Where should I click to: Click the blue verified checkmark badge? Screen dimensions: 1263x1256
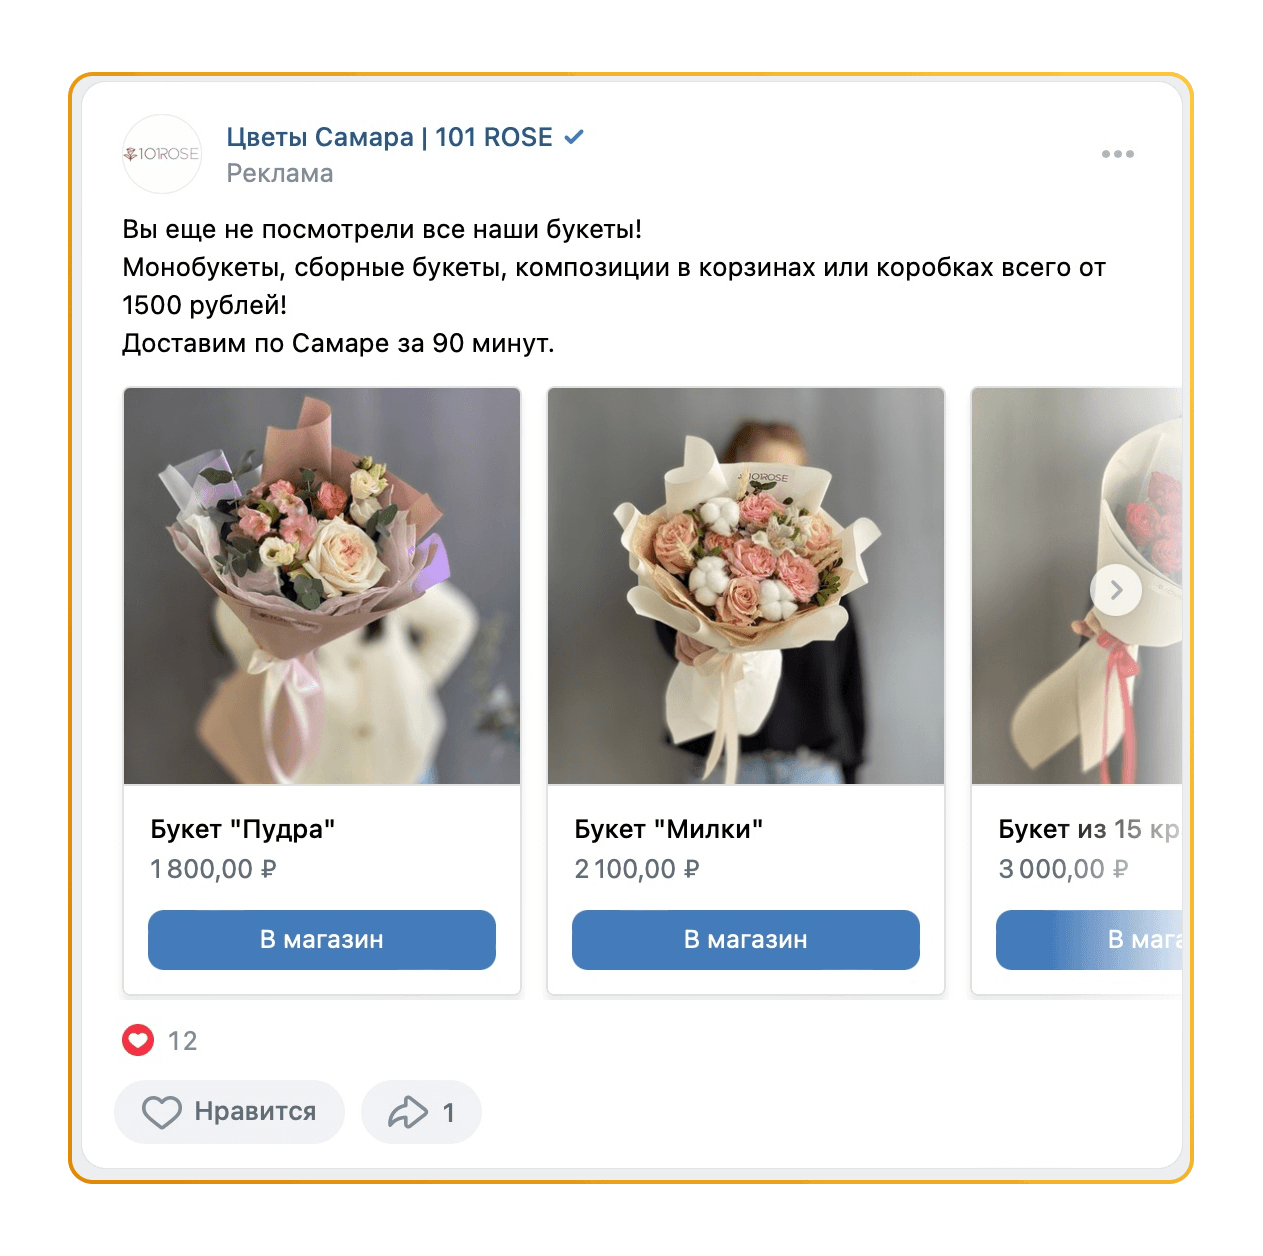tap(574, 137)
